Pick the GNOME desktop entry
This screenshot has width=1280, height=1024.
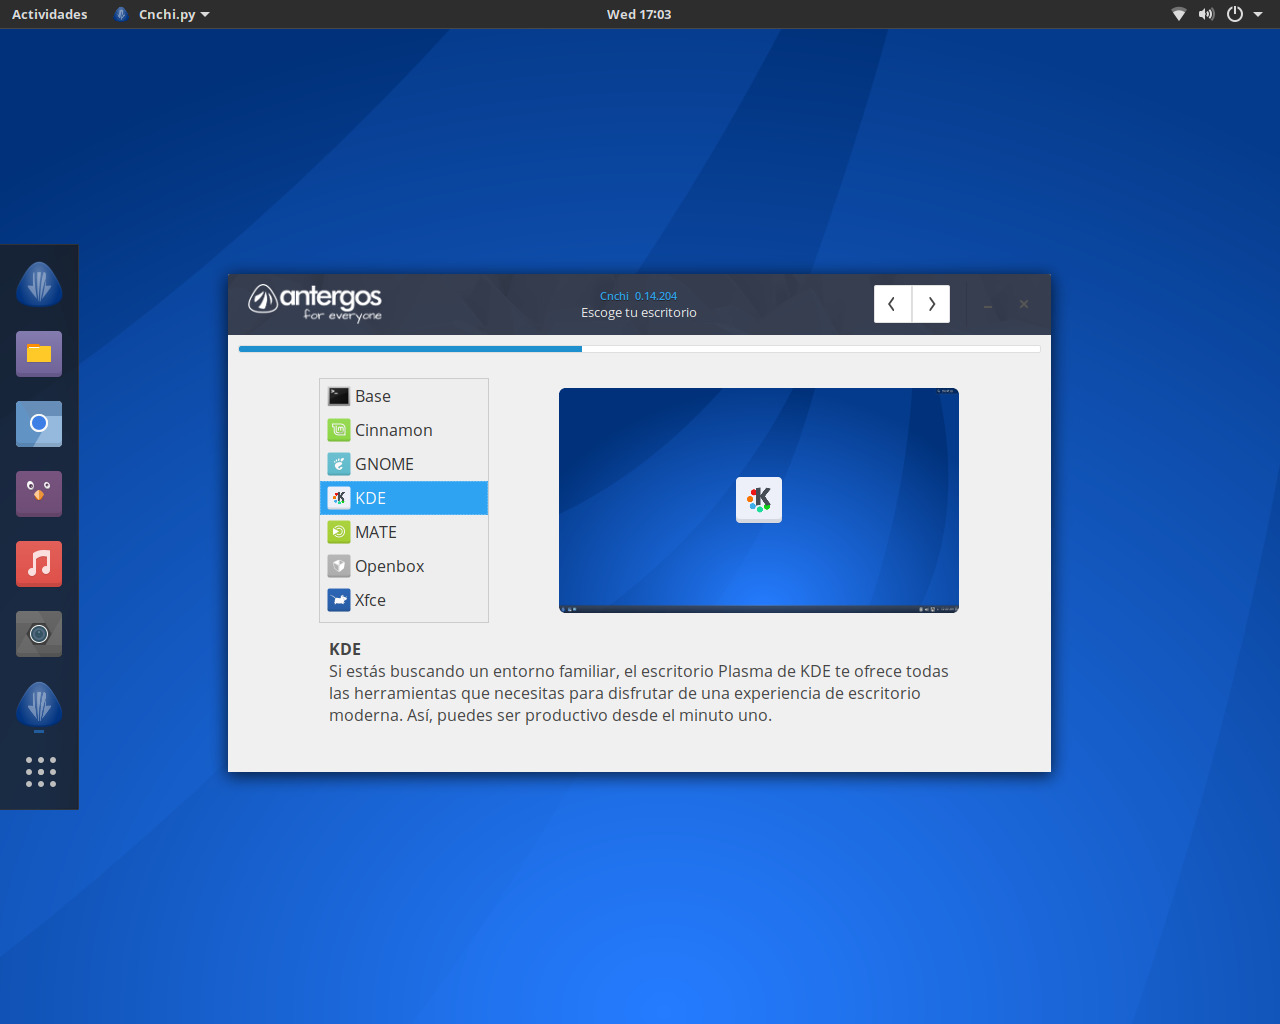point(404,464)
